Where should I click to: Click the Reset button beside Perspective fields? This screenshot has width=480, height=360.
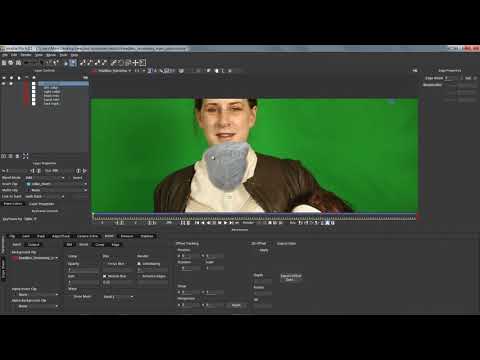(x=236, y=305)
